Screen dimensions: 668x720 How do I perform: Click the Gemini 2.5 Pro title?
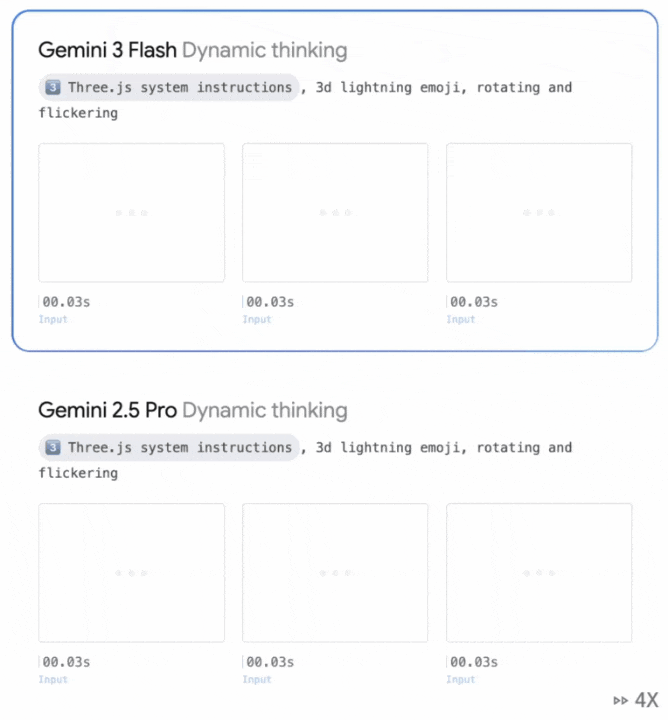point(108,410)
